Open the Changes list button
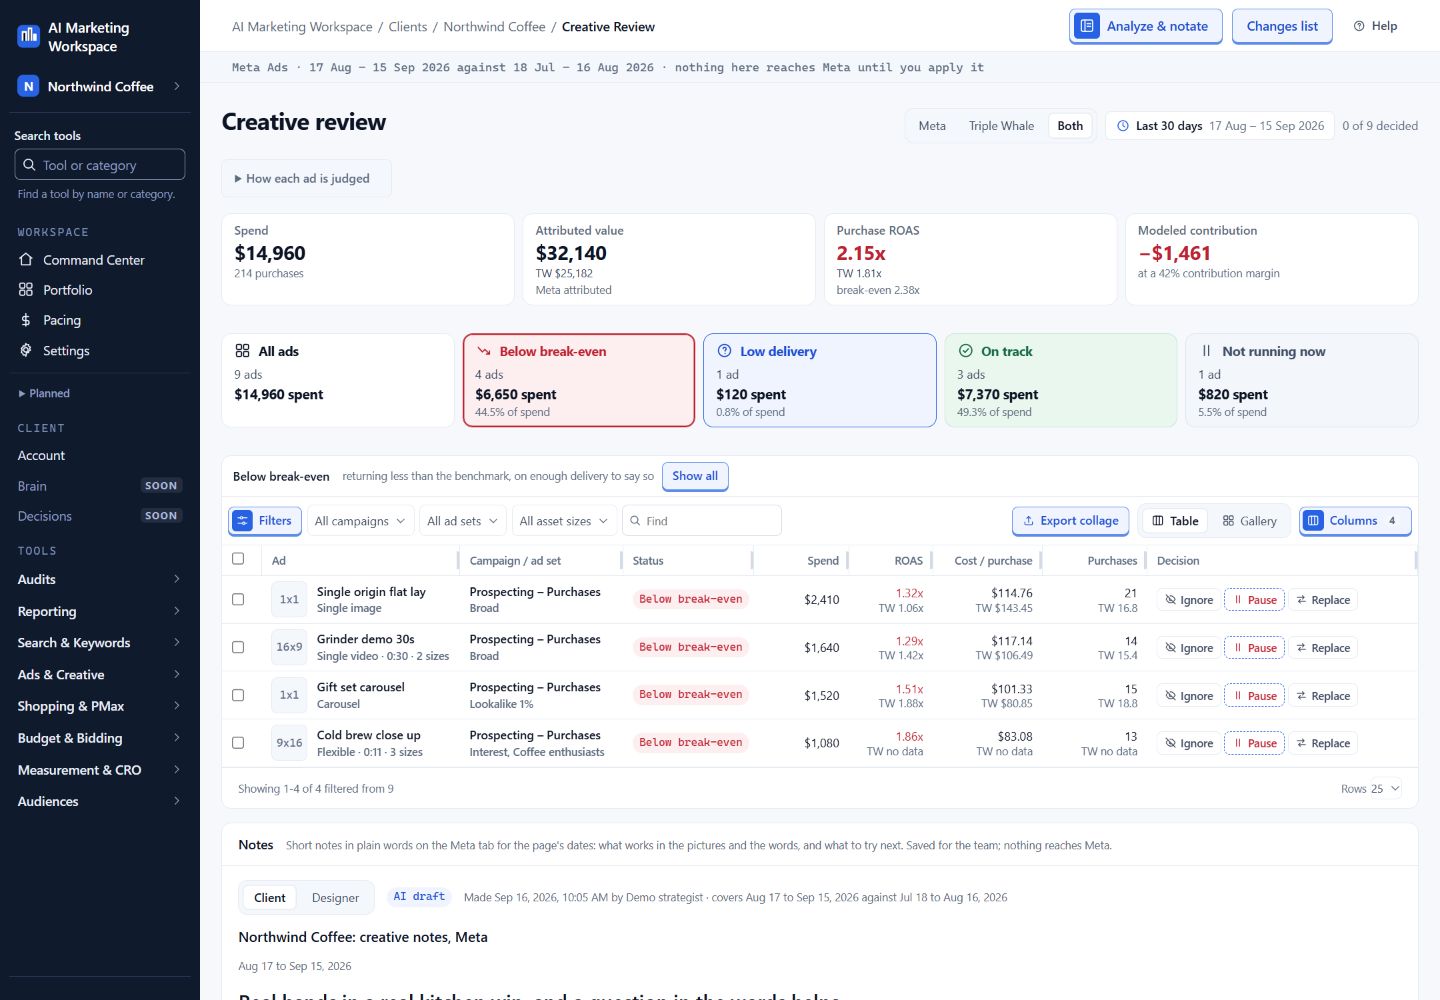 coord(1282,26)
